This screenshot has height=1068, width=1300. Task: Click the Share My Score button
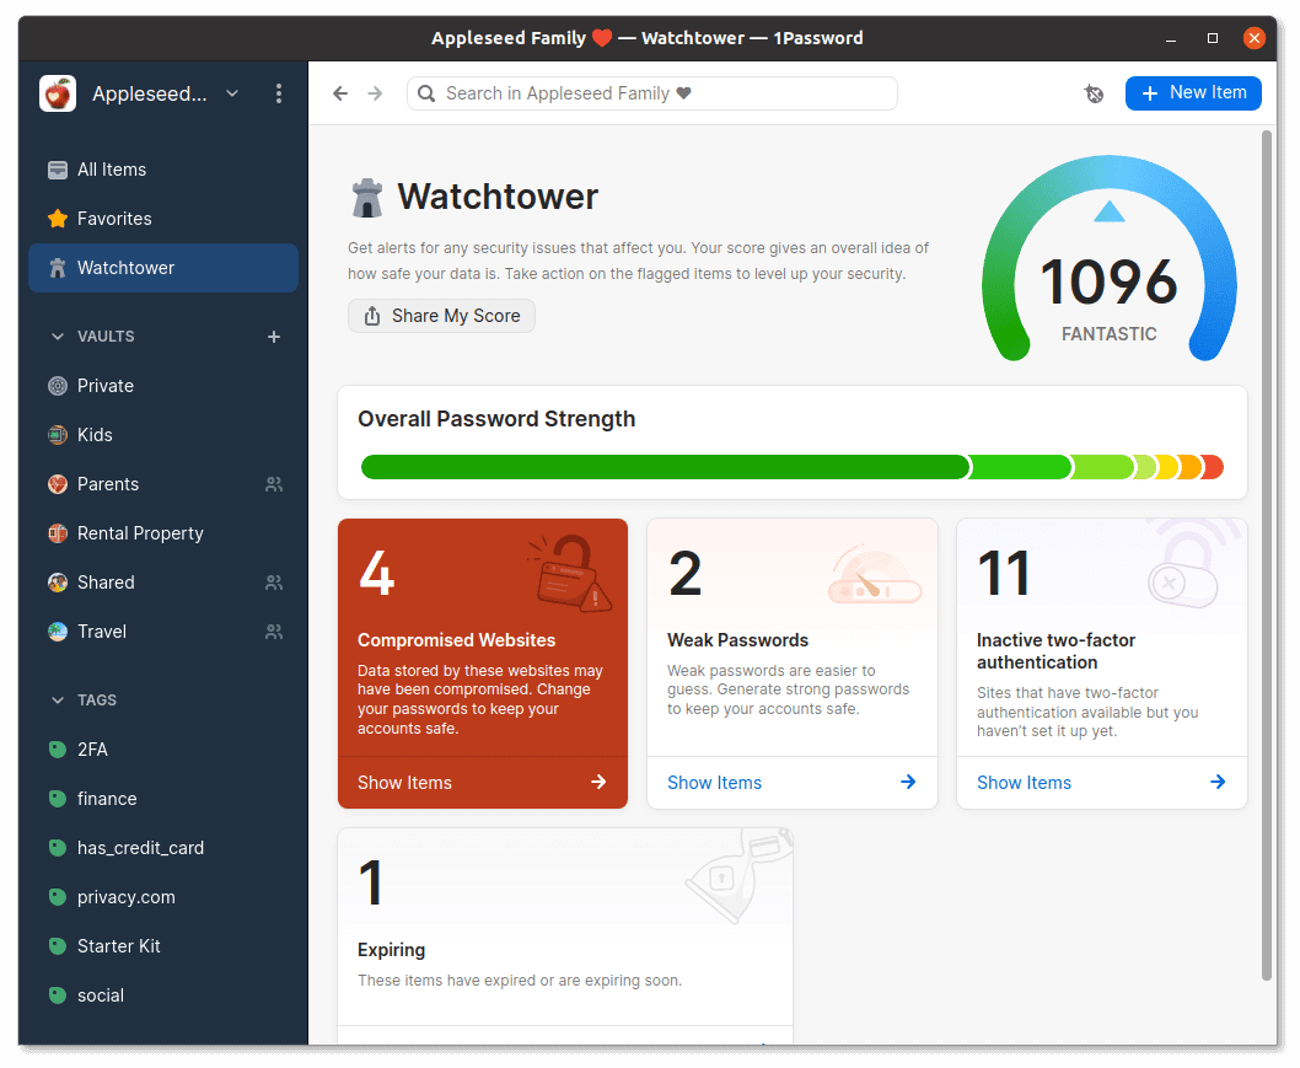[x=441, y=315]
